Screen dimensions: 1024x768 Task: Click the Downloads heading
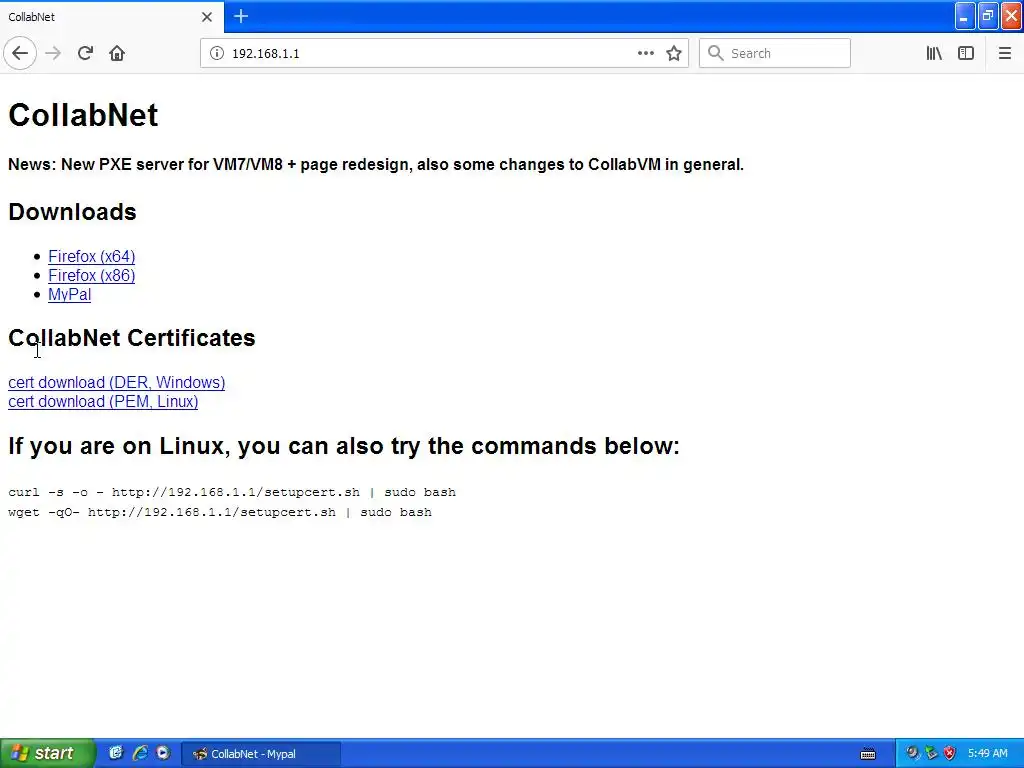pyautogui.click(x=72, y=212)
